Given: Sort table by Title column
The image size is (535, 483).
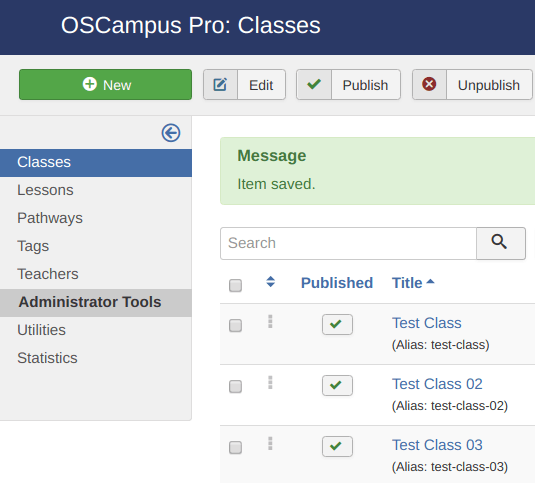Looking at the screenshot, I should (x=407, y=283).
